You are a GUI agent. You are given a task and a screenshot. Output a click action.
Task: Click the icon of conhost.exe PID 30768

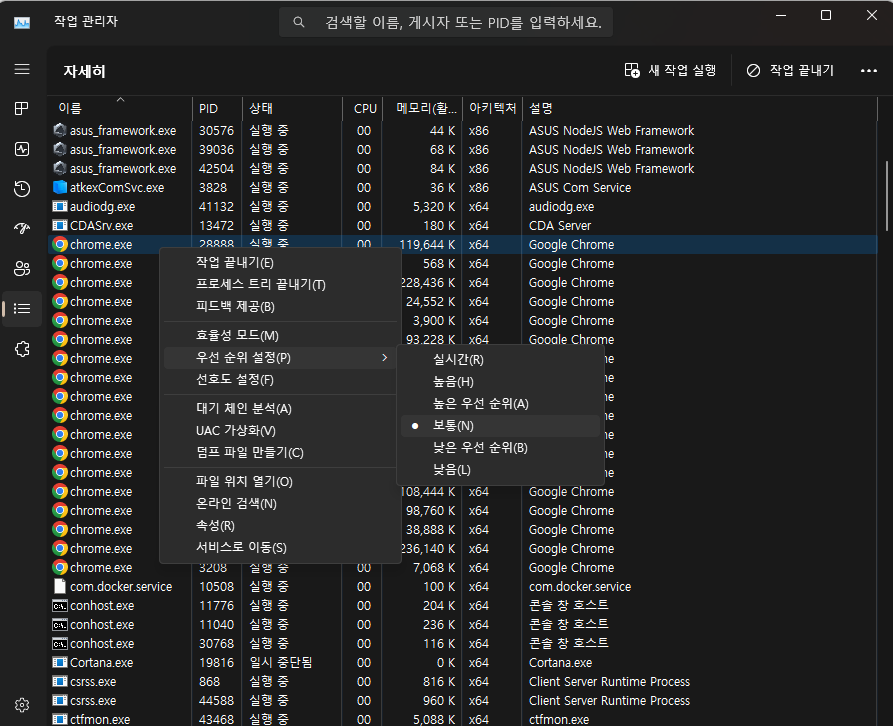coord(60,643)
